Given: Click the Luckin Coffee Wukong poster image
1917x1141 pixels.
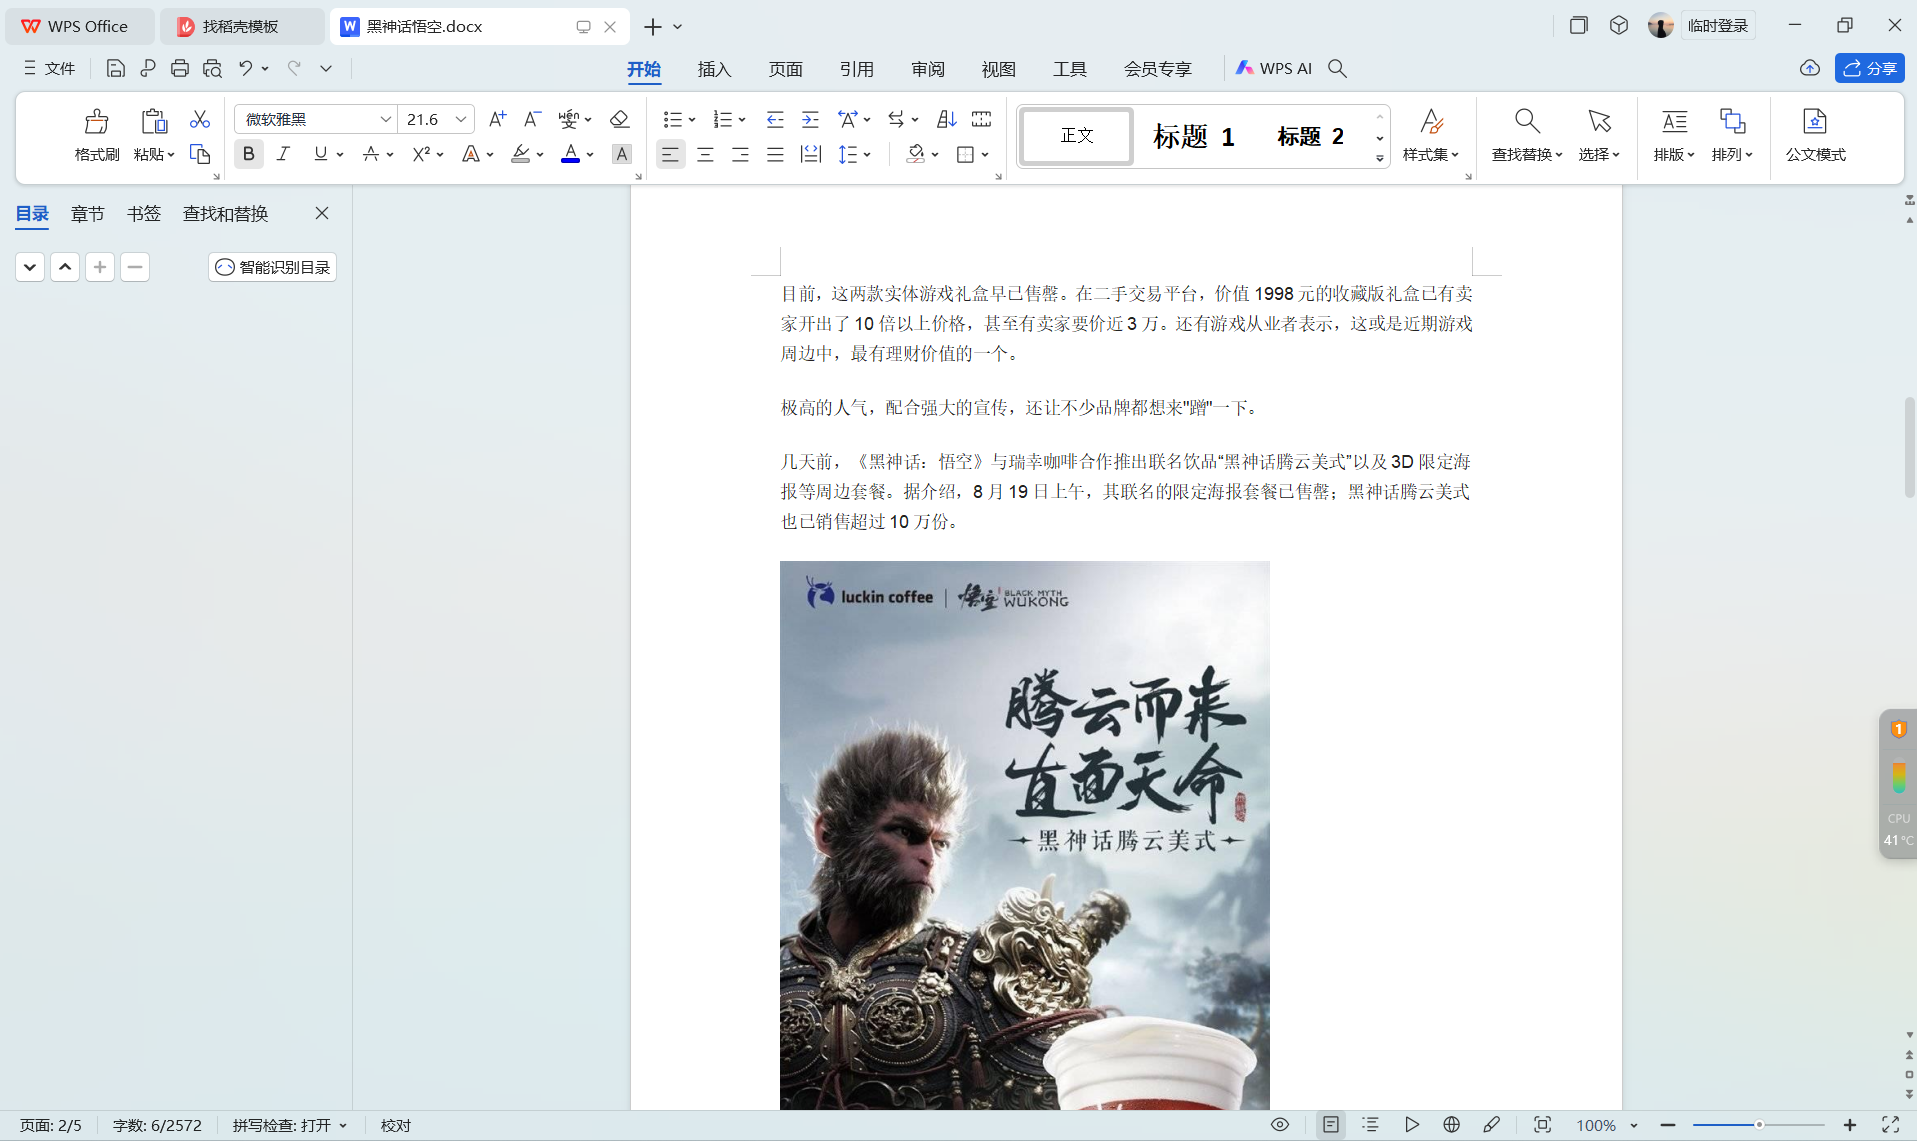Looking at the screenshot, I should click(1025, 835).
